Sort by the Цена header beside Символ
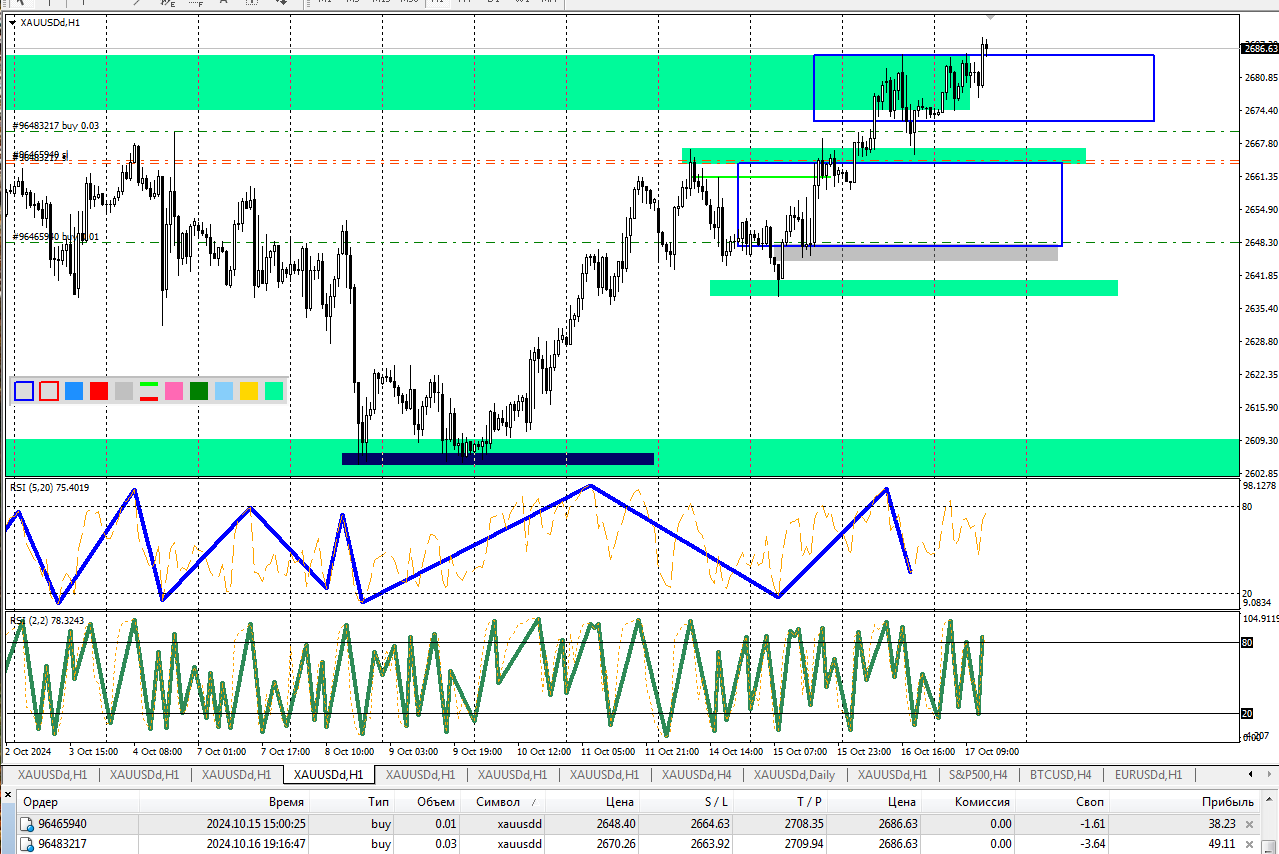Viewport: 1279px width, 854px height. [594, 802]
